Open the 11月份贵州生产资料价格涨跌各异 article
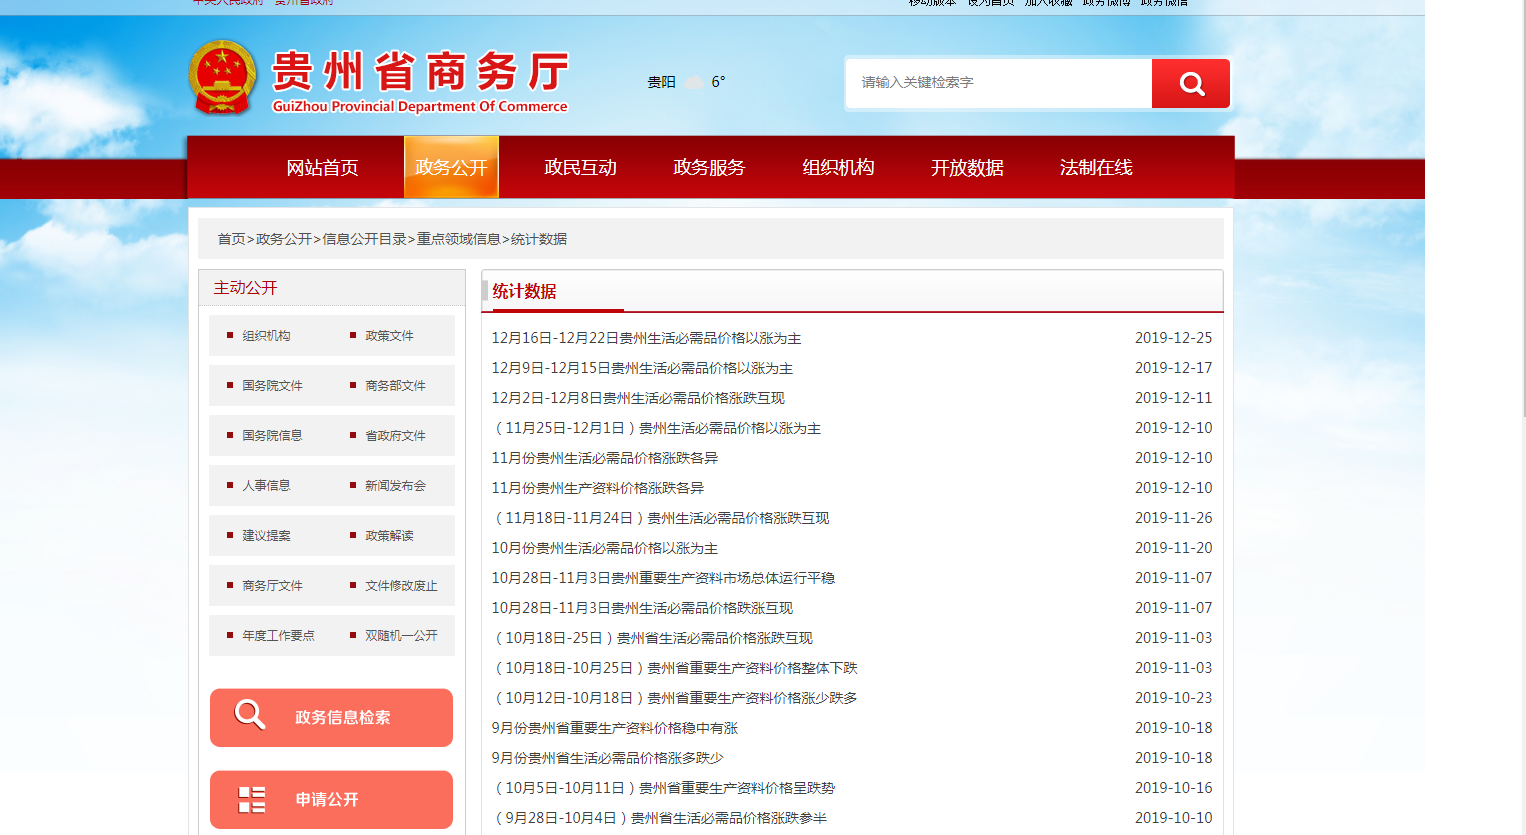This screenshot has height=835, width=1526. click(597, 488)
